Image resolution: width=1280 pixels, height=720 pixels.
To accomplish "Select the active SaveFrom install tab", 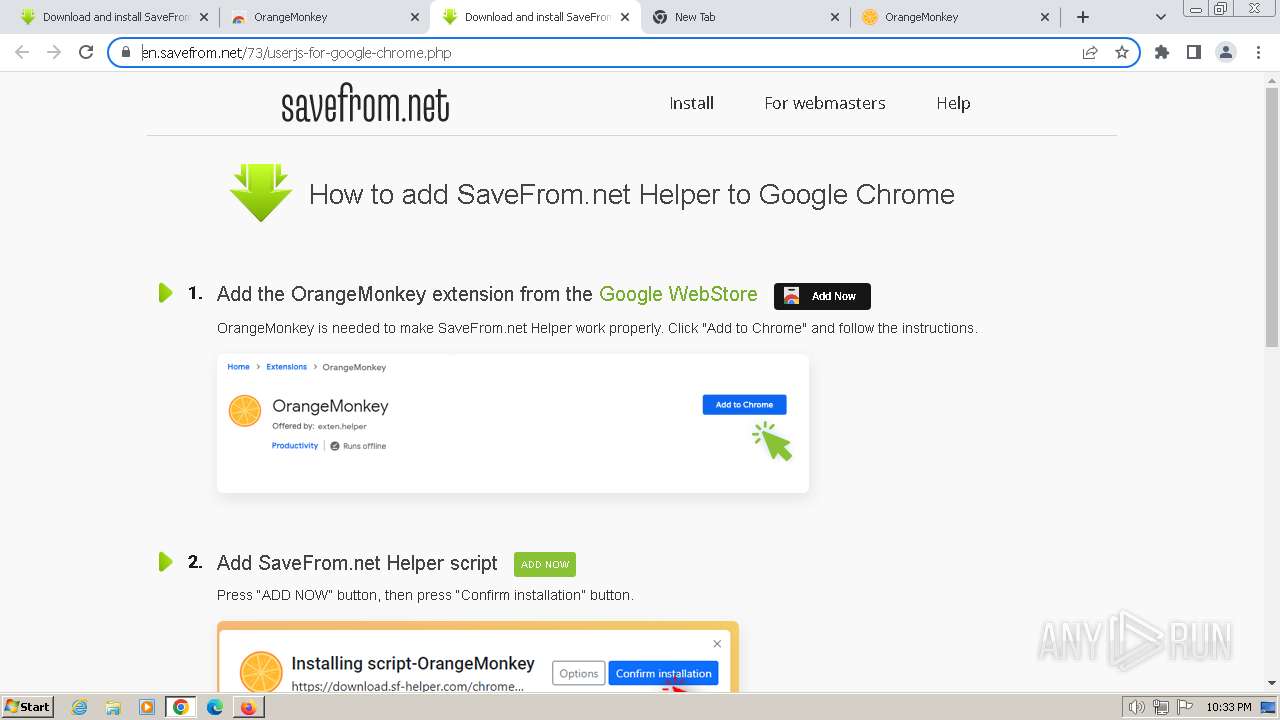I will click(535, 17).
